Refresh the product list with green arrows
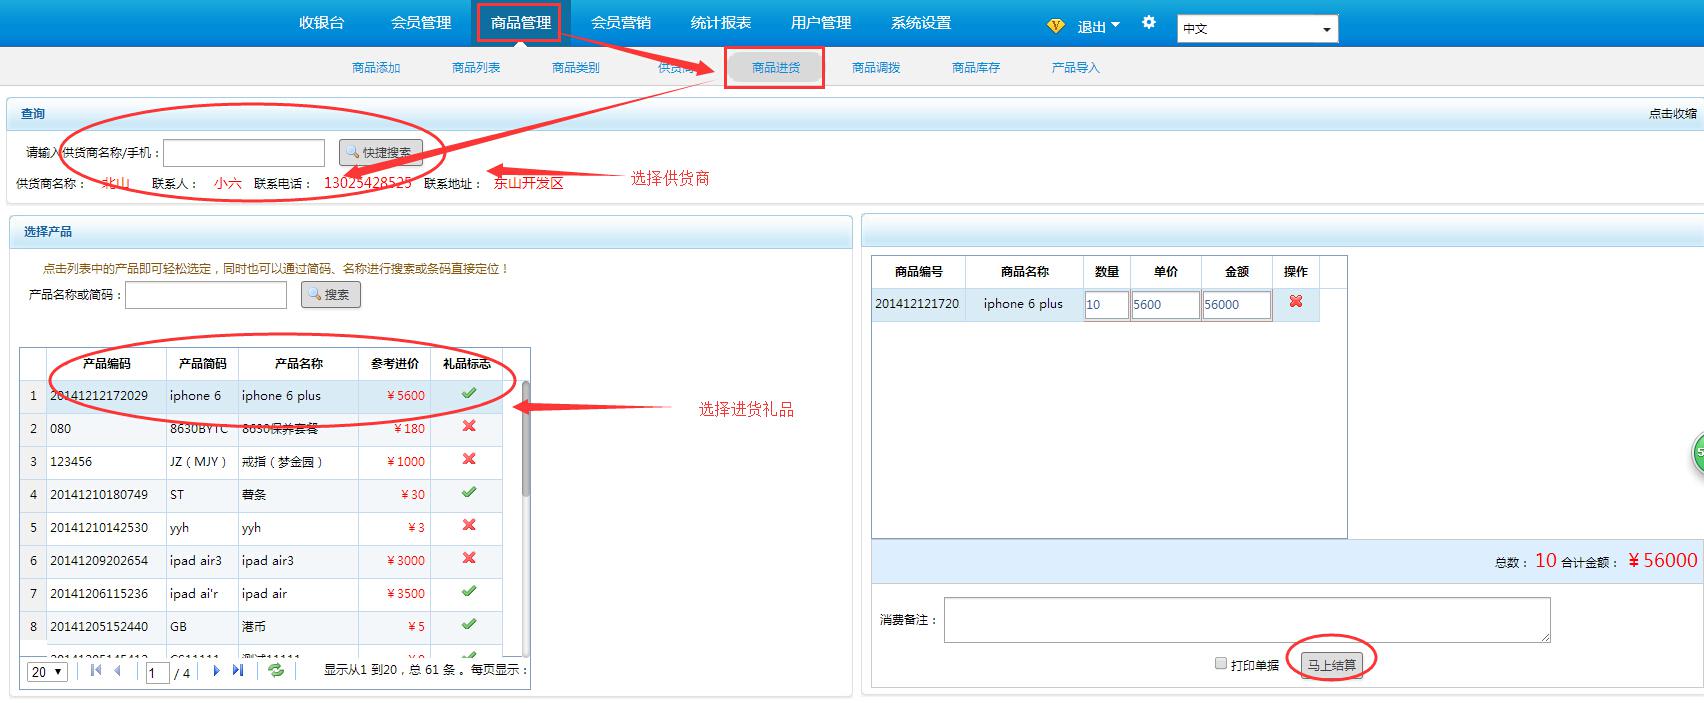The image size is (1704, 703). click(276, 671)
